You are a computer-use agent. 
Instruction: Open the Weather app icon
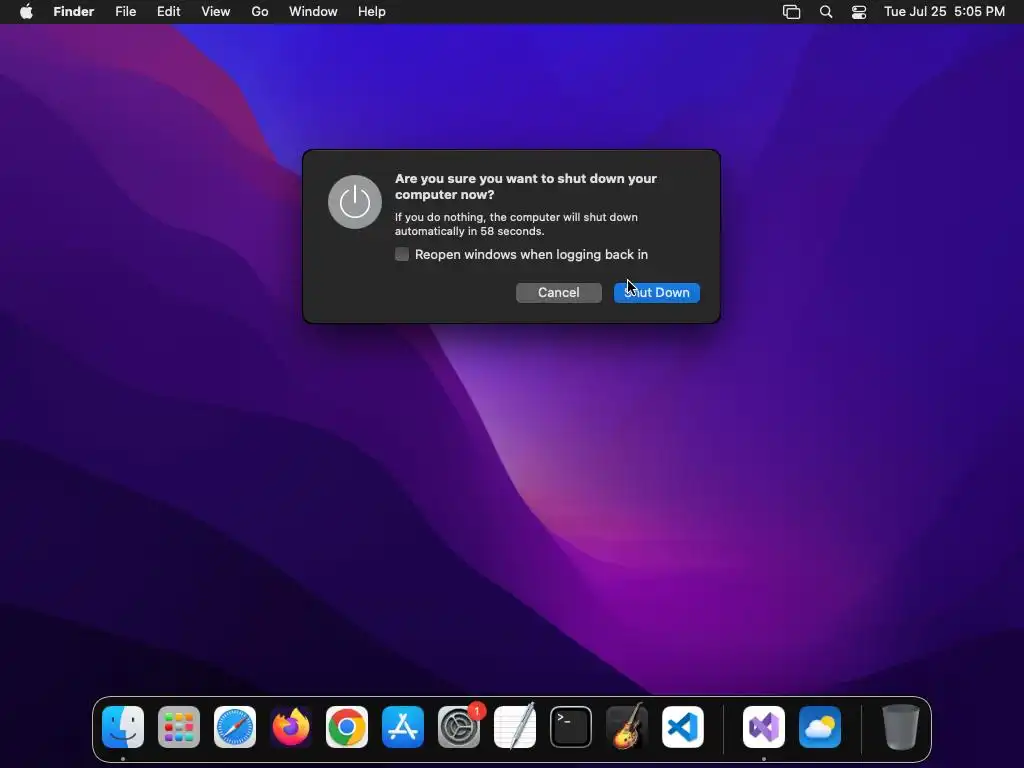click(x=820, y=727)
